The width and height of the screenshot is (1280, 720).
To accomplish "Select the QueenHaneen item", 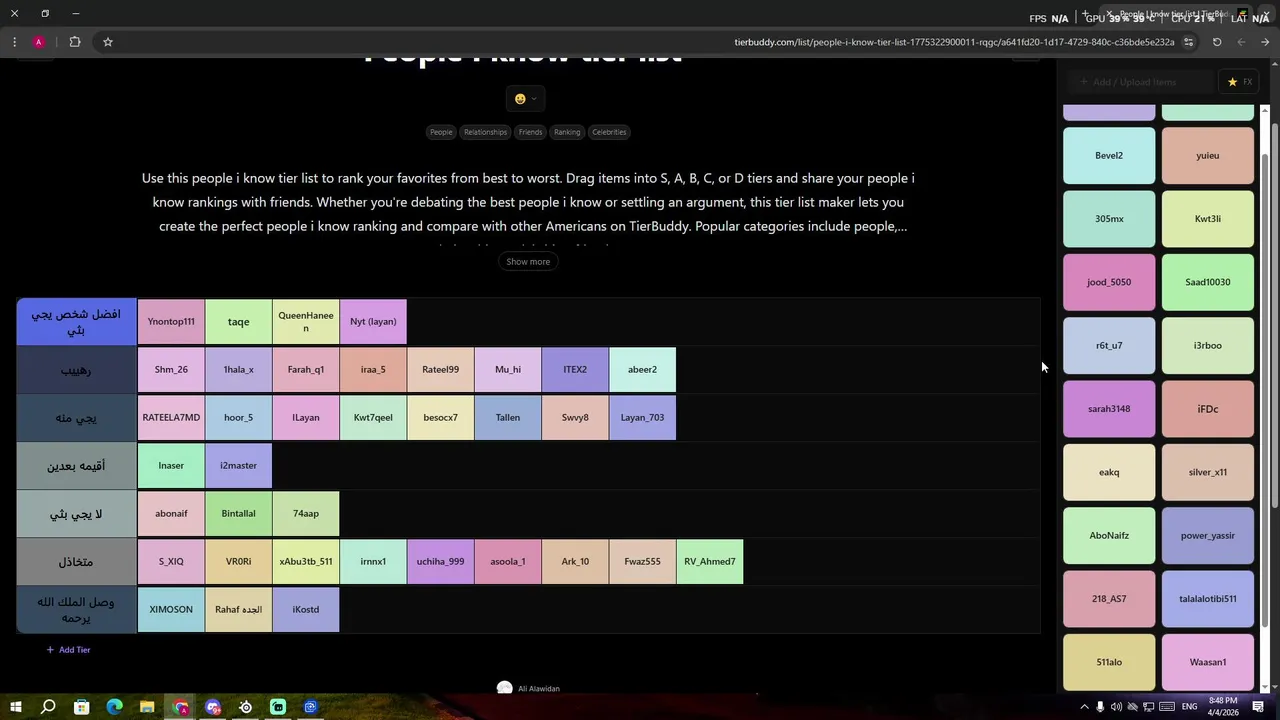I will click(306, 322).
